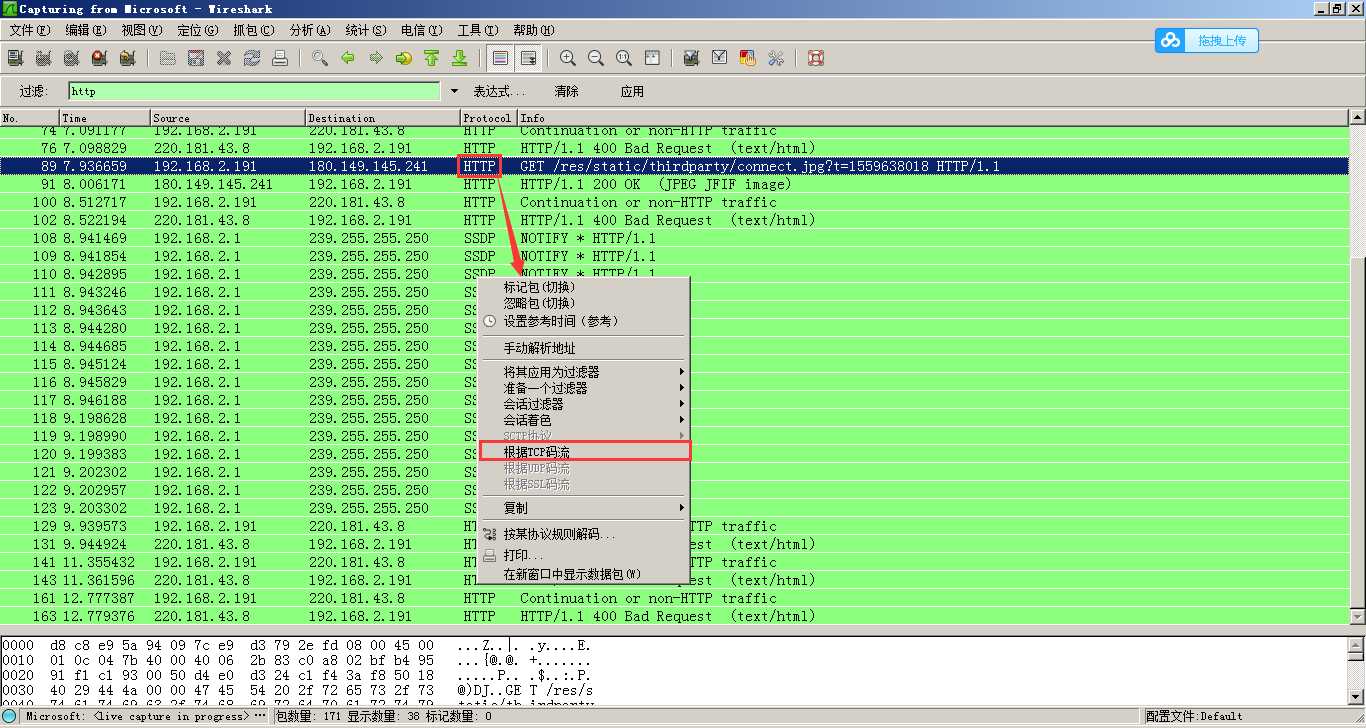Toggle 标记包(切换) in context menu

click(x=584, y=287)
